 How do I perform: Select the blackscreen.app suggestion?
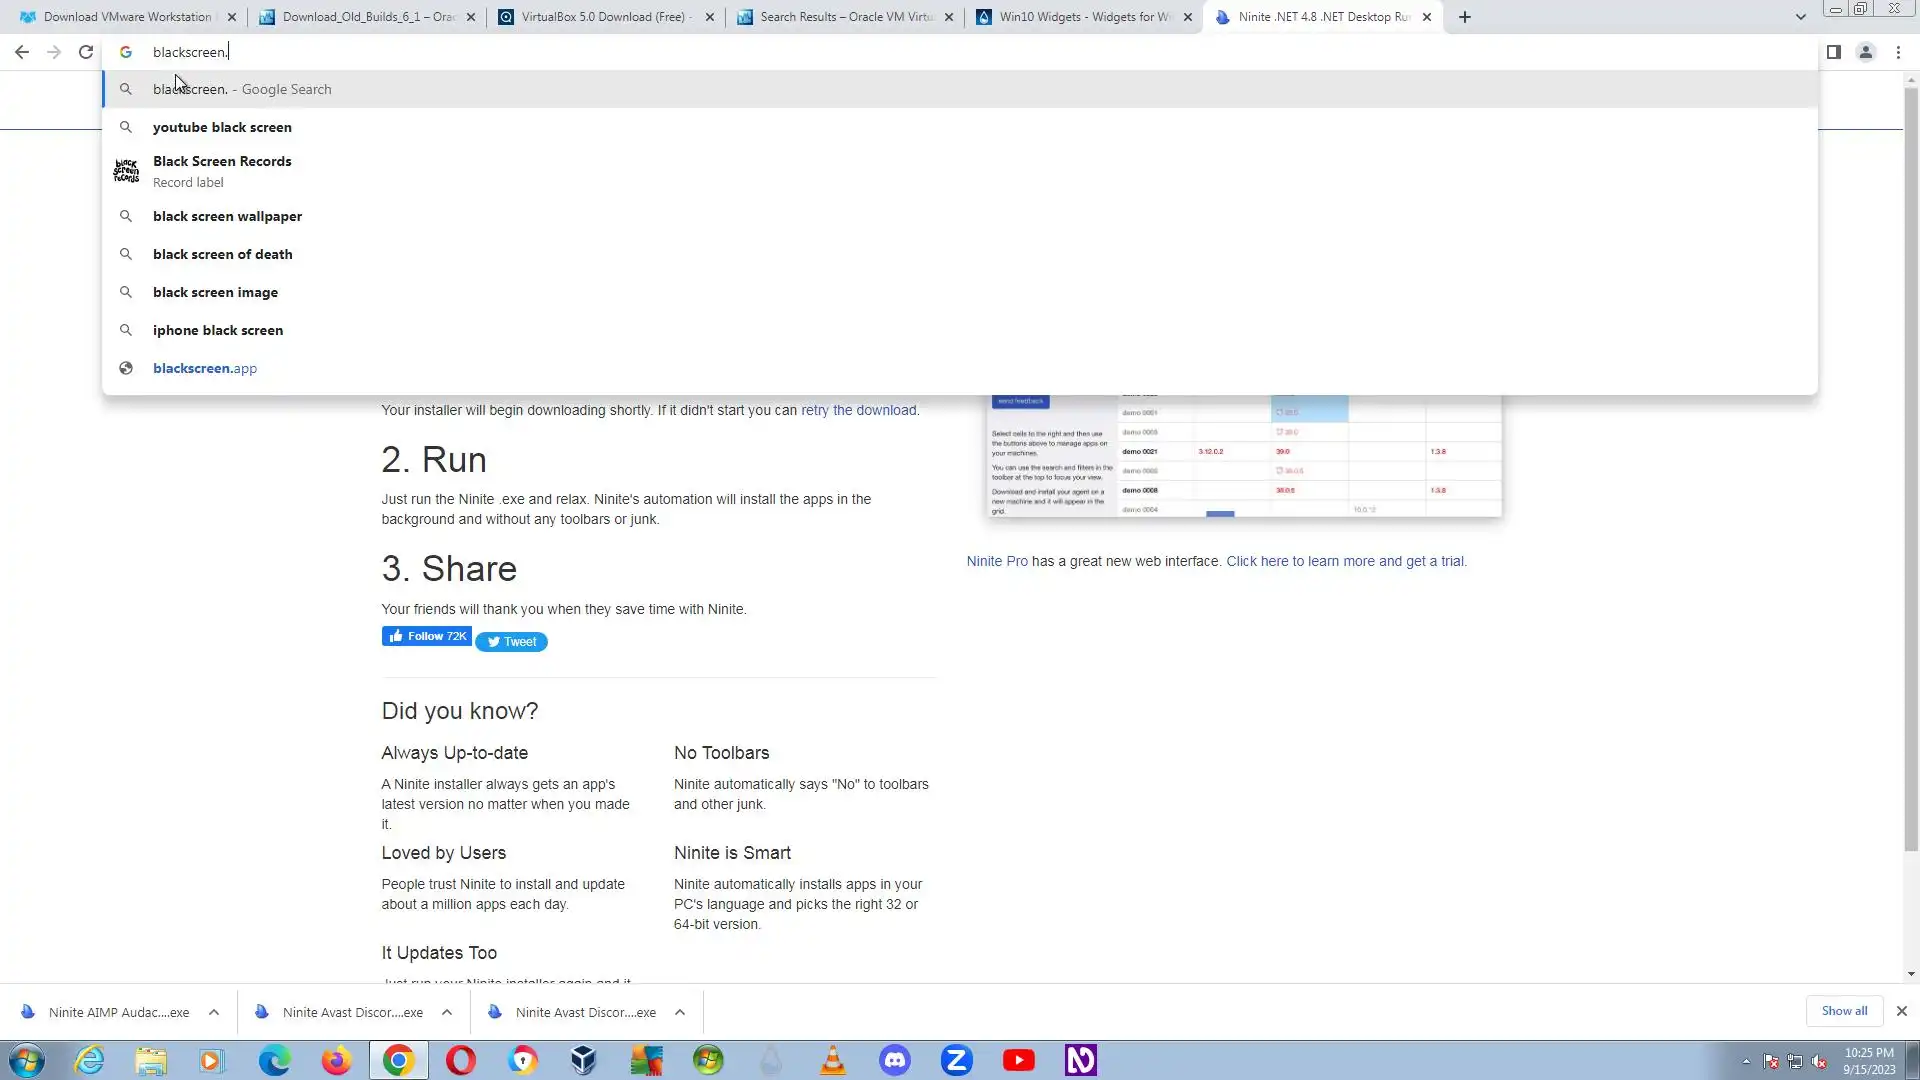pyautogui.click(x=205, y=368)
